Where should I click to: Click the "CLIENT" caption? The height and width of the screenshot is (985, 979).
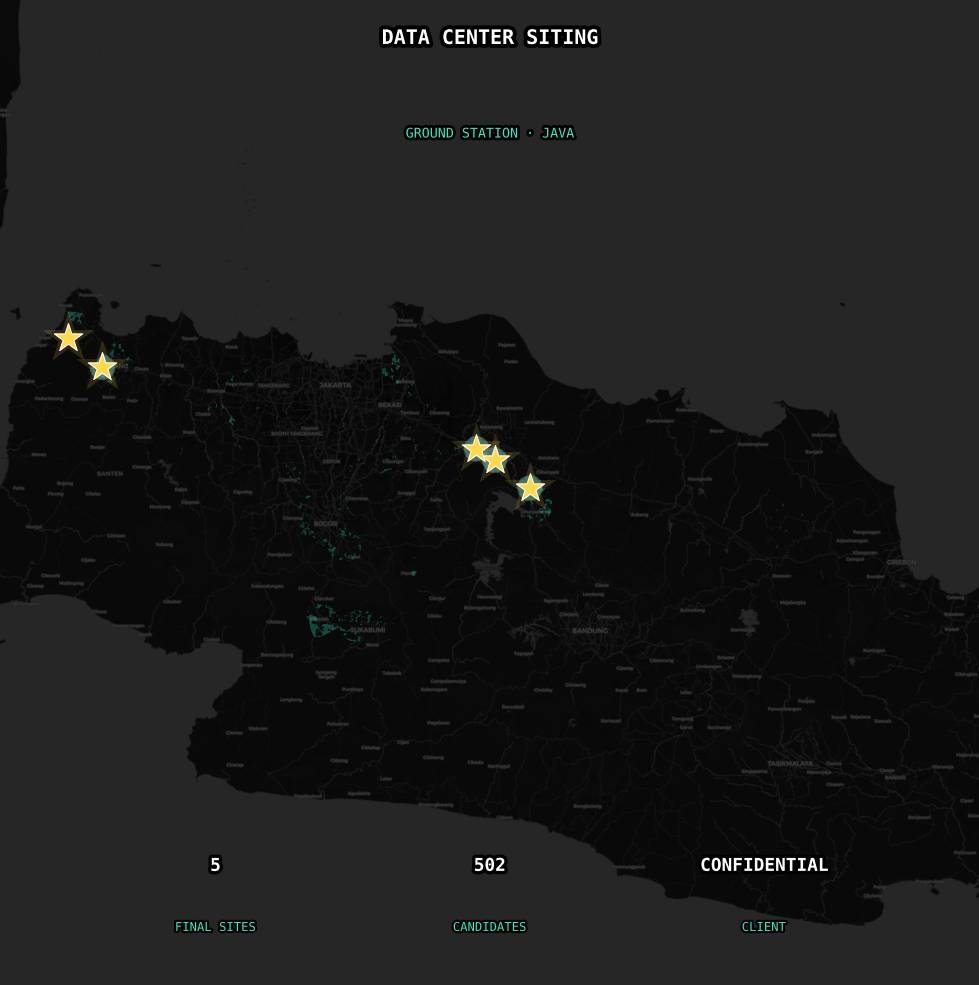coord(763,927)
